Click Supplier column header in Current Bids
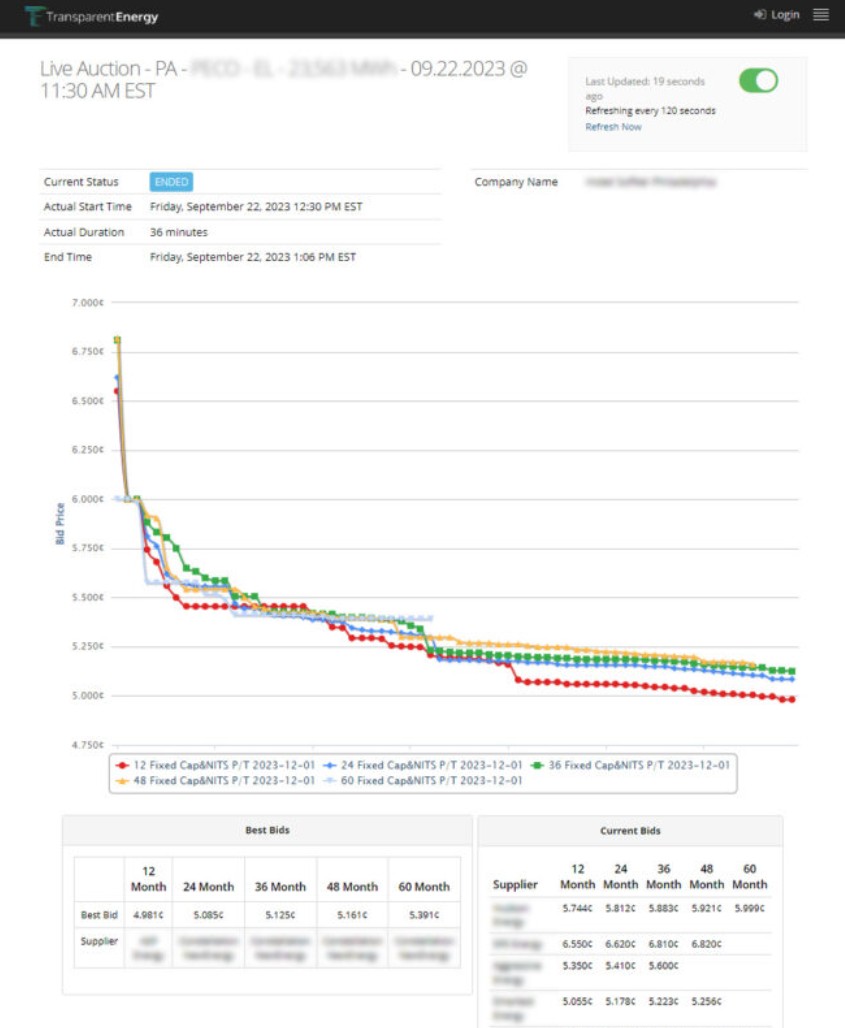 515,884
